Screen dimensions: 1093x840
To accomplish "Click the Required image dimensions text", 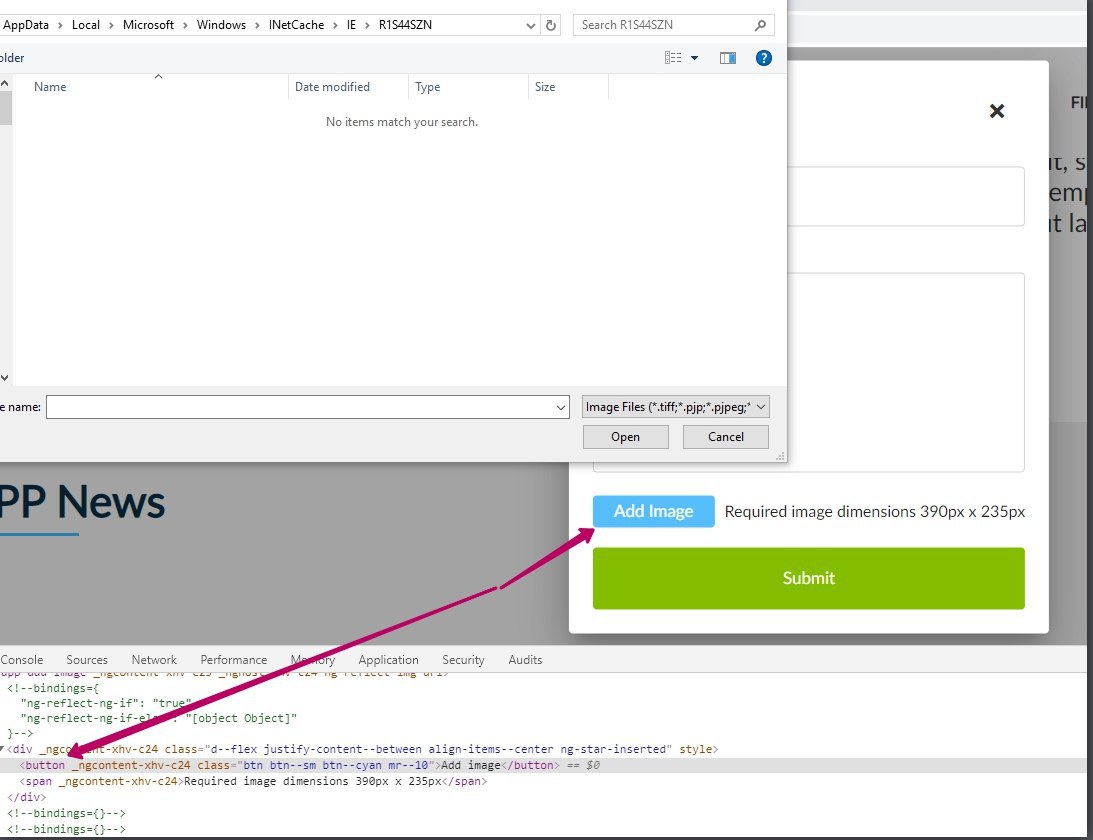I will click(x=875, y=512).
